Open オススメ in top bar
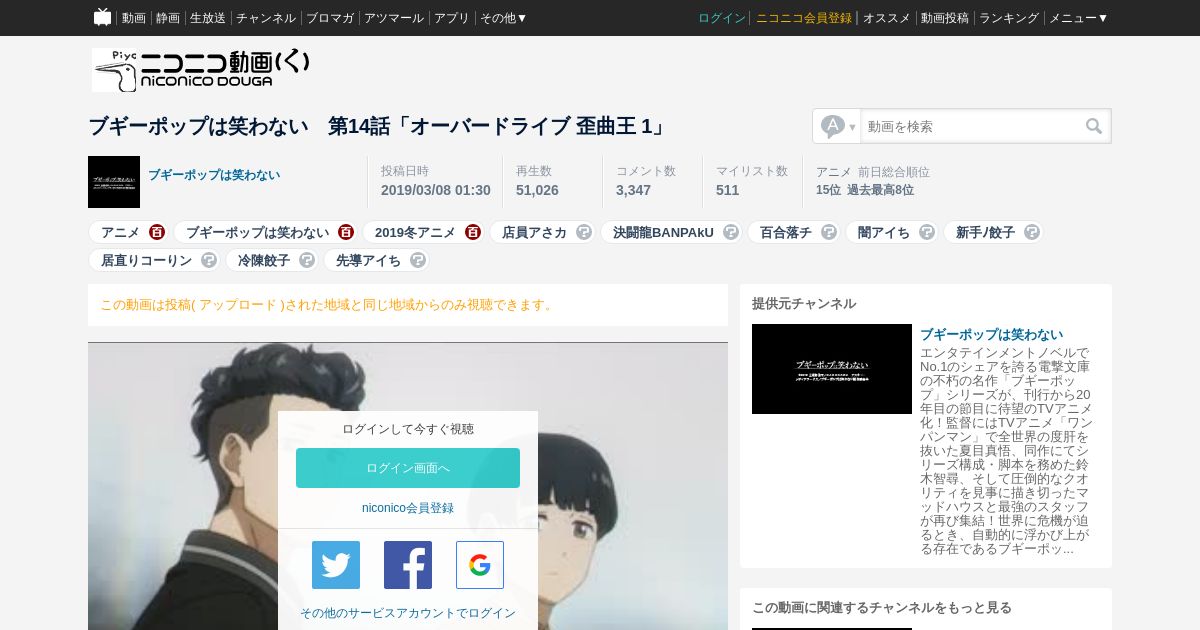The width and height of the screenshot is (1200, 630). 887,18
